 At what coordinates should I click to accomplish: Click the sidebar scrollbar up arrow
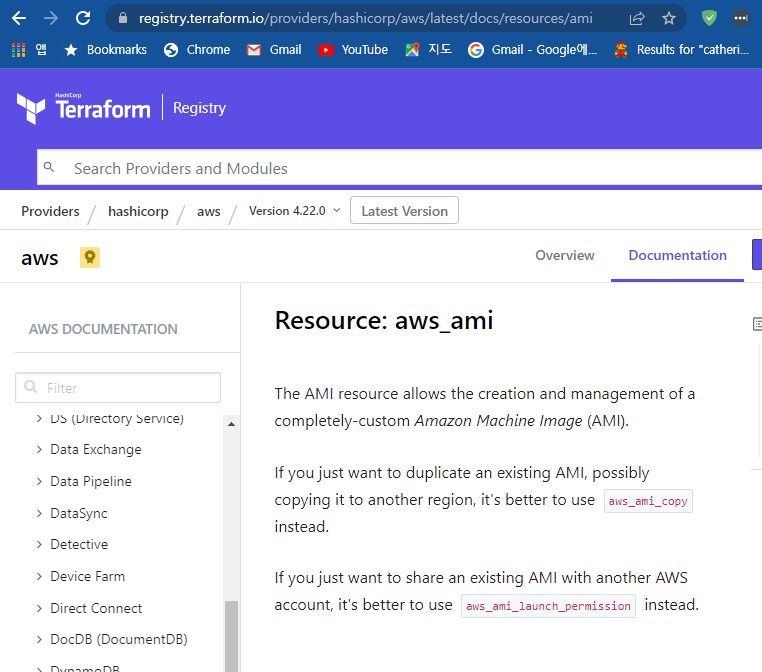232,424
